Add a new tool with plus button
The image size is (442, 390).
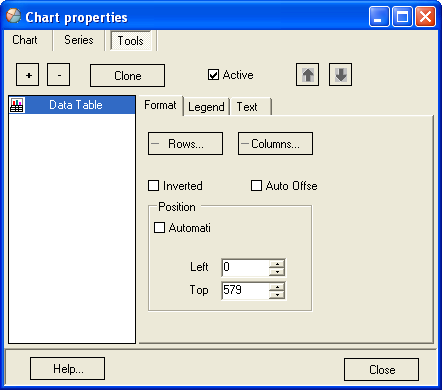click(x=28, y=75)
